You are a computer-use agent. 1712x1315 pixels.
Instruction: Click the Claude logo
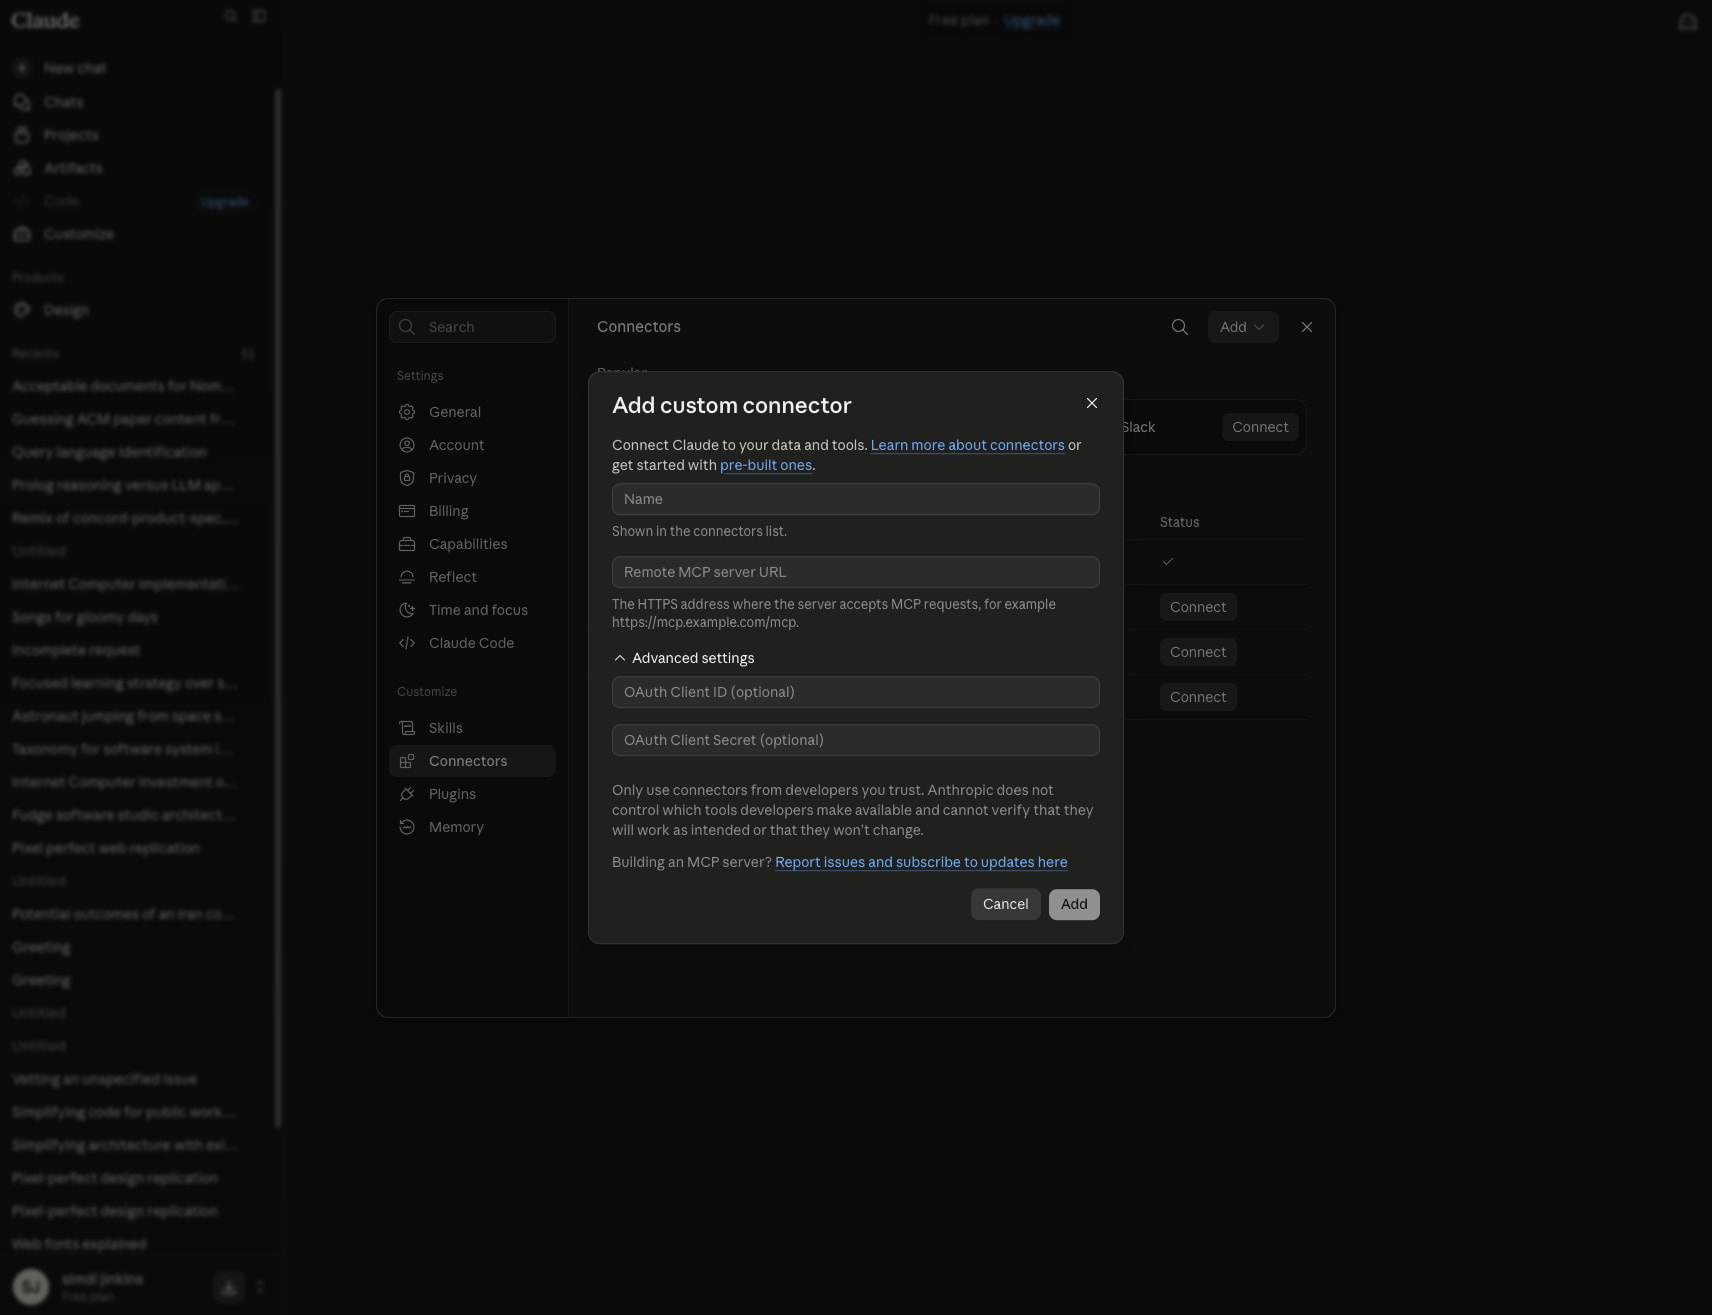[45, 20]
